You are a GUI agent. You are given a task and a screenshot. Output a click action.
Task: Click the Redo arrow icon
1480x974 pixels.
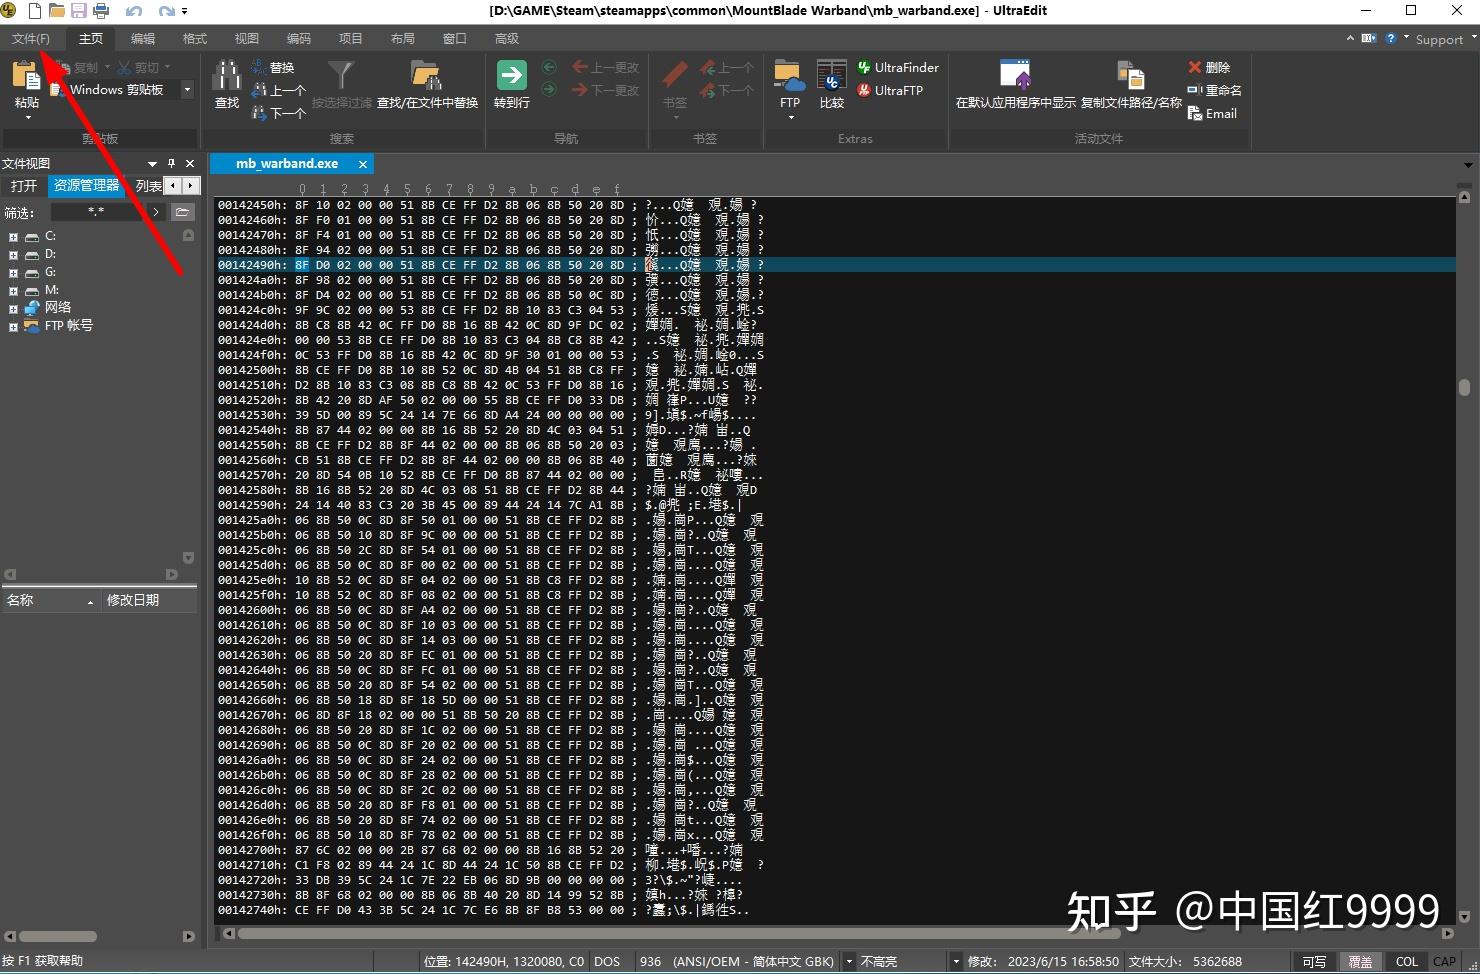(x=166, y=11)
